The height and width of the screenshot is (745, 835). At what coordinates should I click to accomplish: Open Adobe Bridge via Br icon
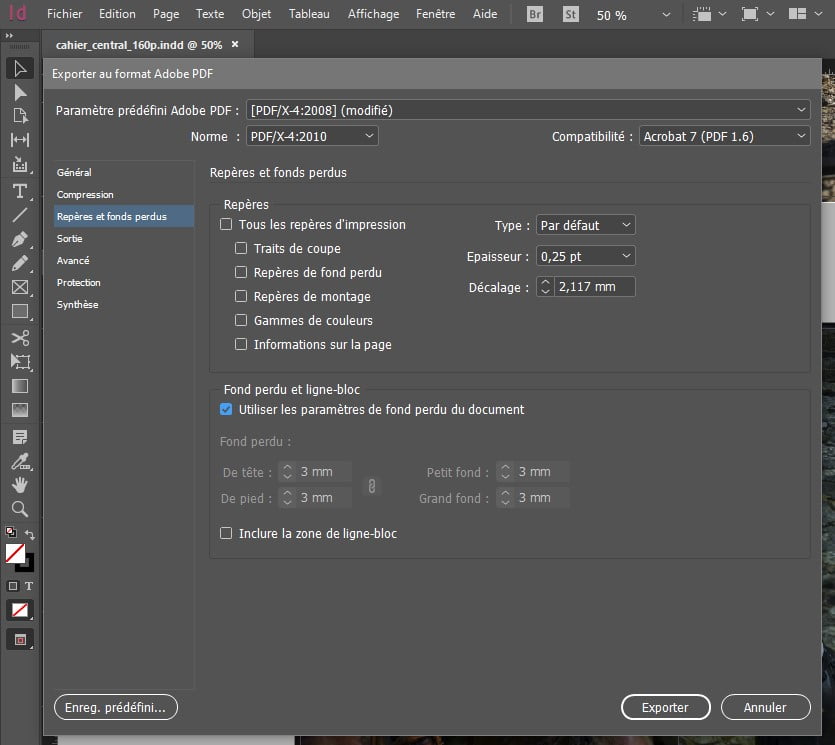point(536,15)
